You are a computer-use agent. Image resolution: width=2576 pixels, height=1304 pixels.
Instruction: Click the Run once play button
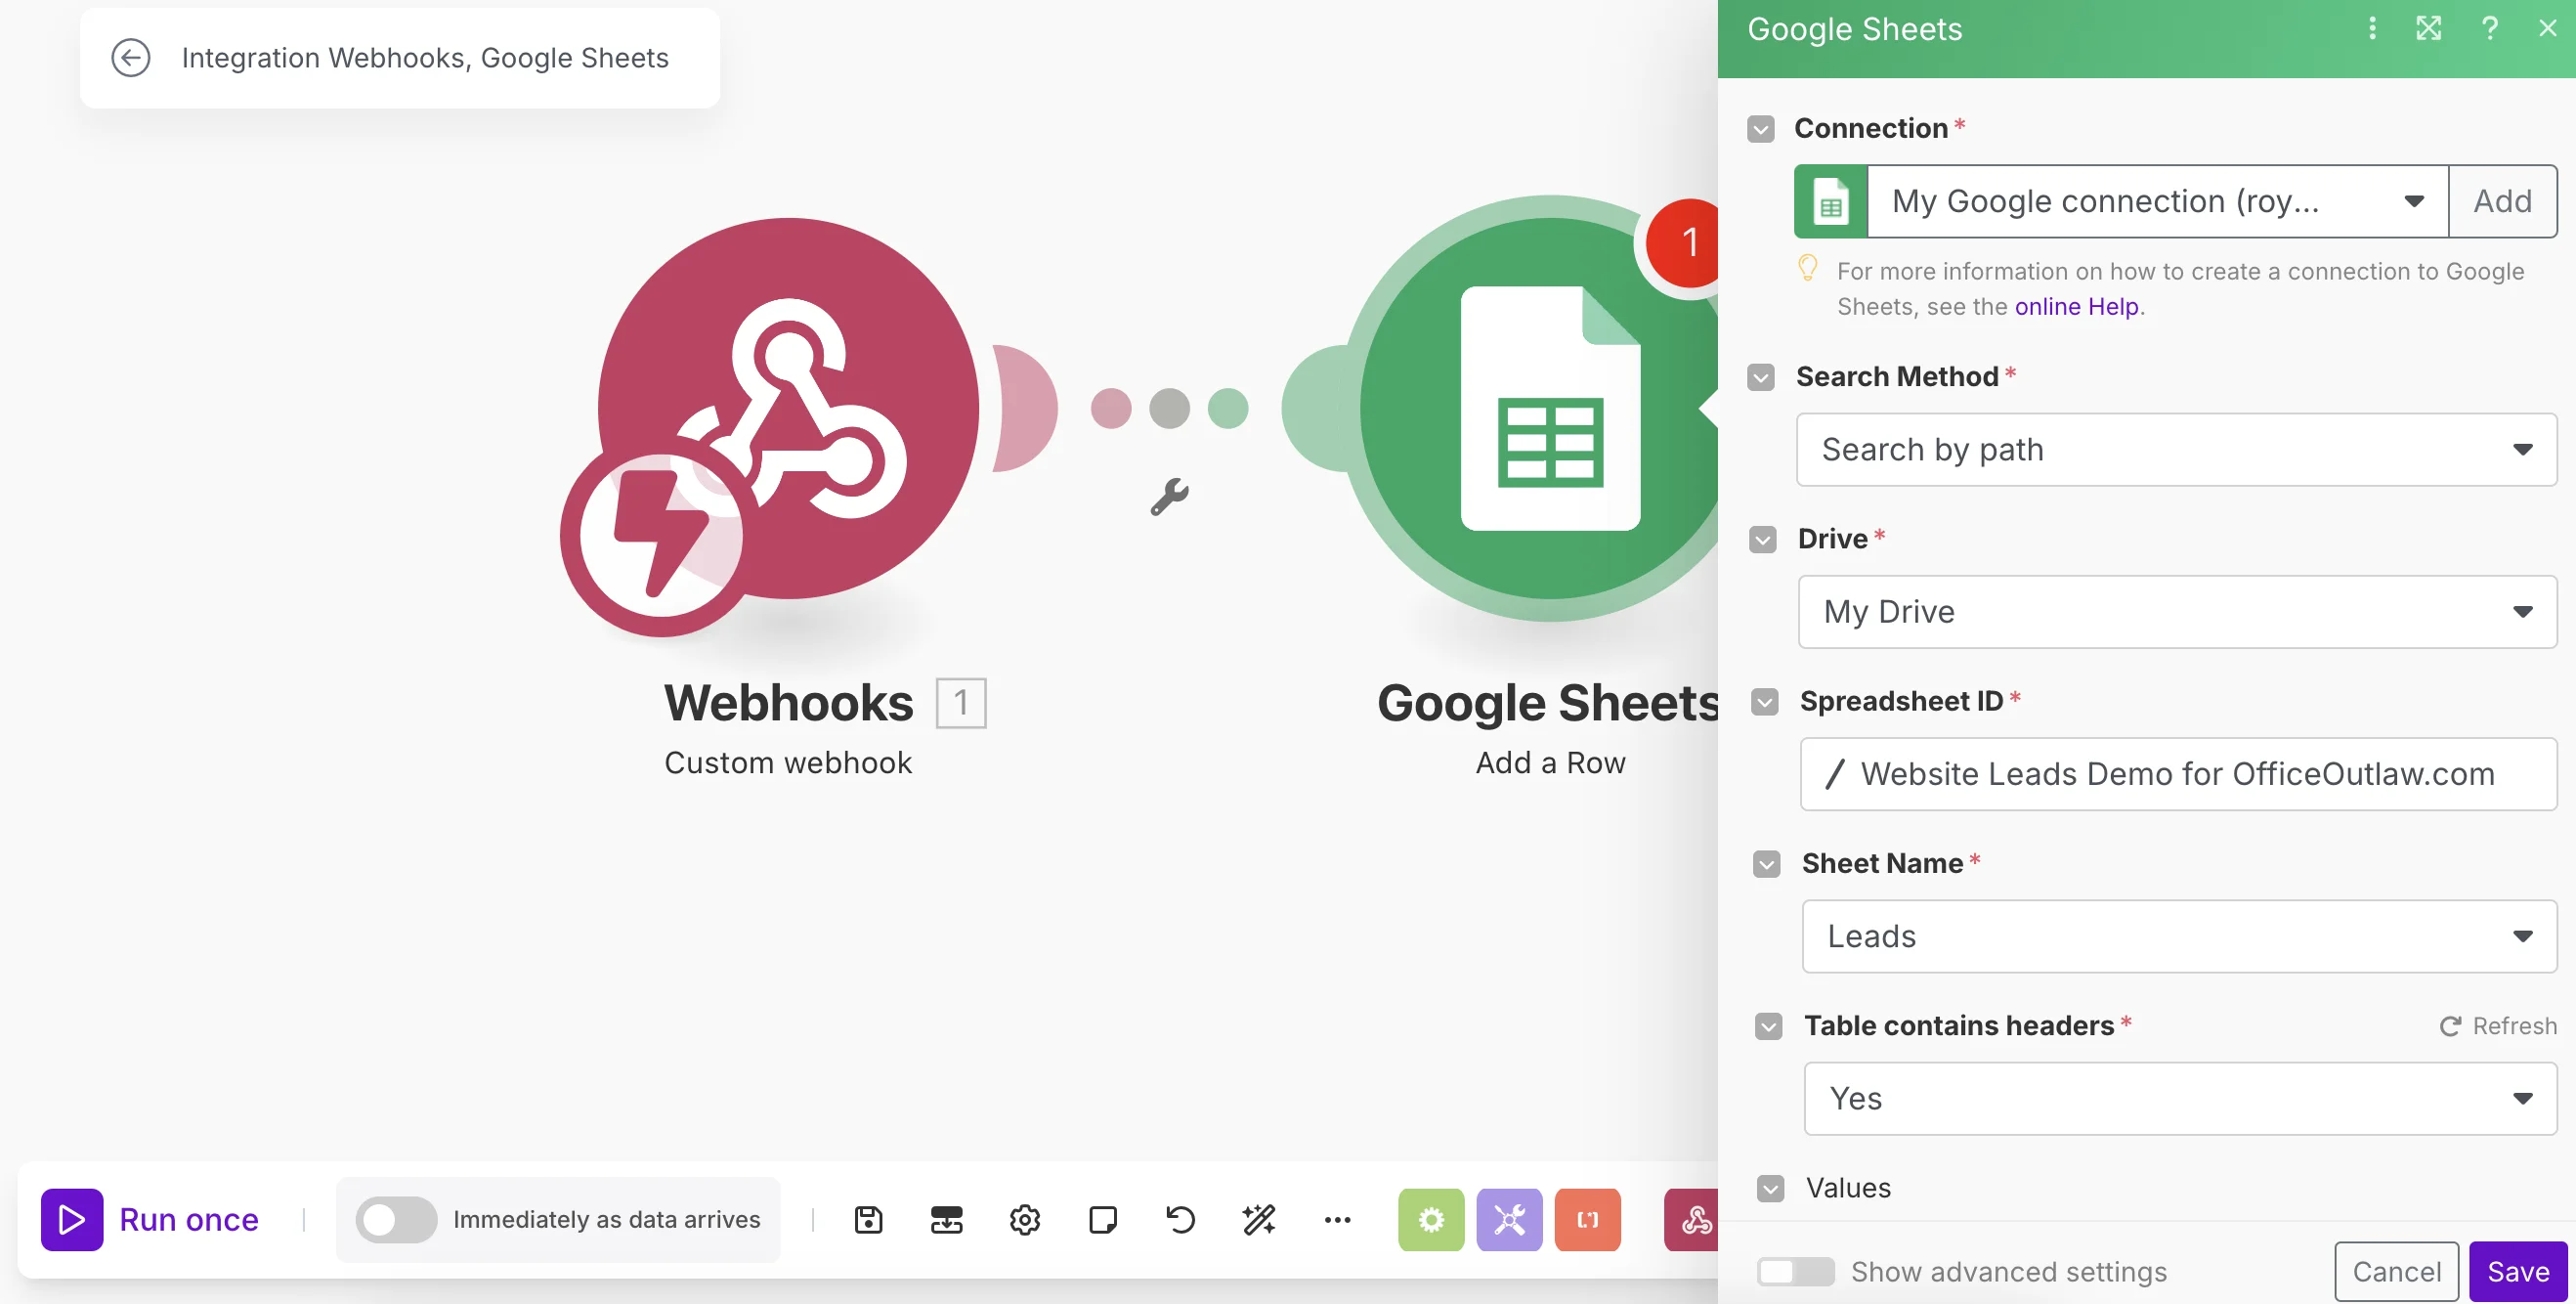[x=72, y=1219]
